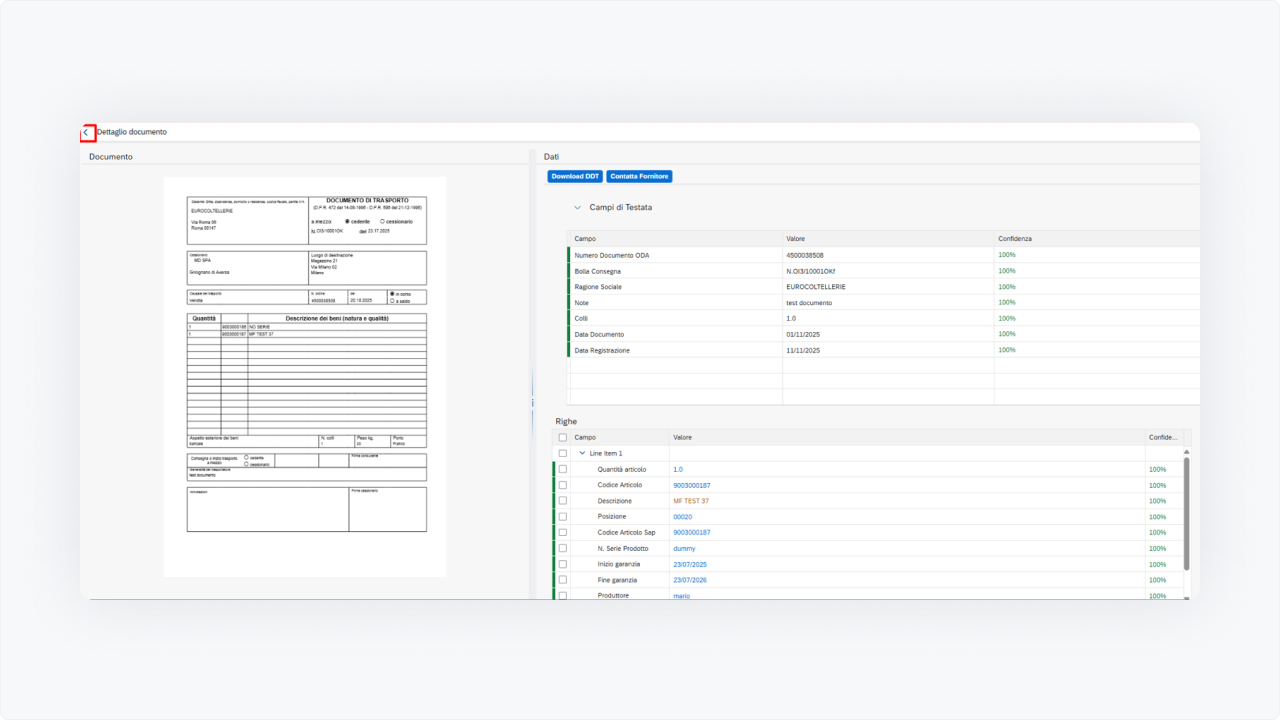Viewport: 1280px width, 720px height.
Task: Check the Quantità articolo row checkbox
Action: click(x=563, y=469)
